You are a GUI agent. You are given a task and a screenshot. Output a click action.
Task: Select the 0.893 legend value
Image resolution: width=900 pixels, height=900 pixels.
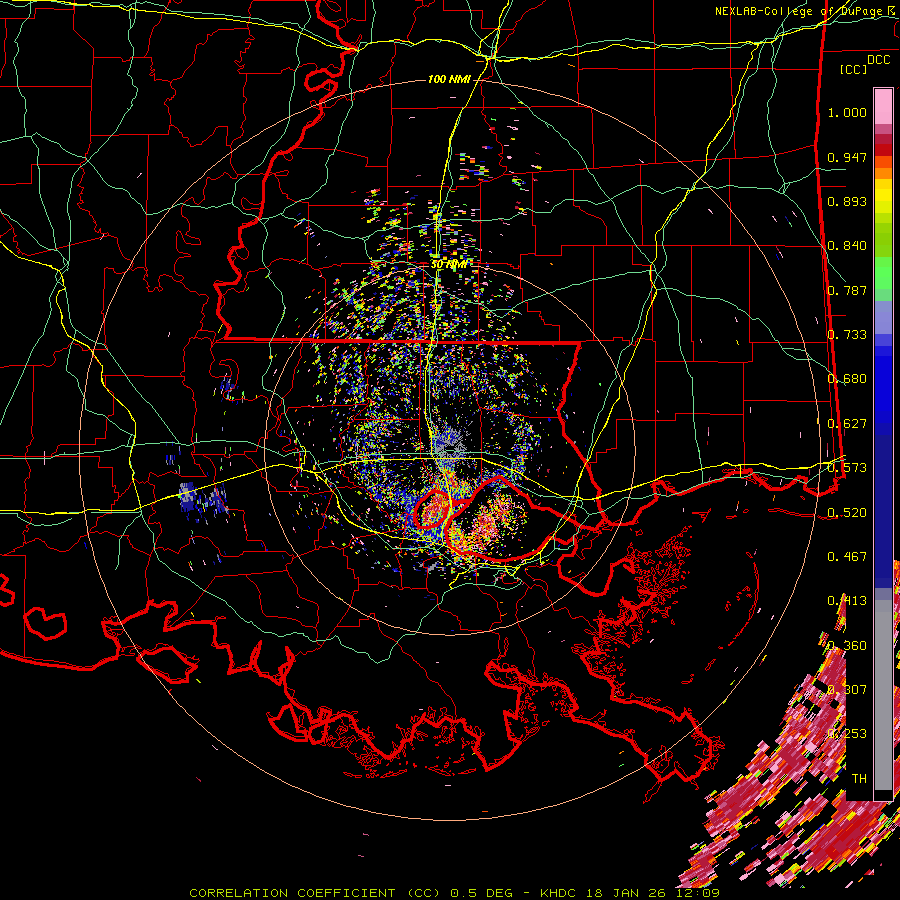pyautogui.click(x=847, y=201)
